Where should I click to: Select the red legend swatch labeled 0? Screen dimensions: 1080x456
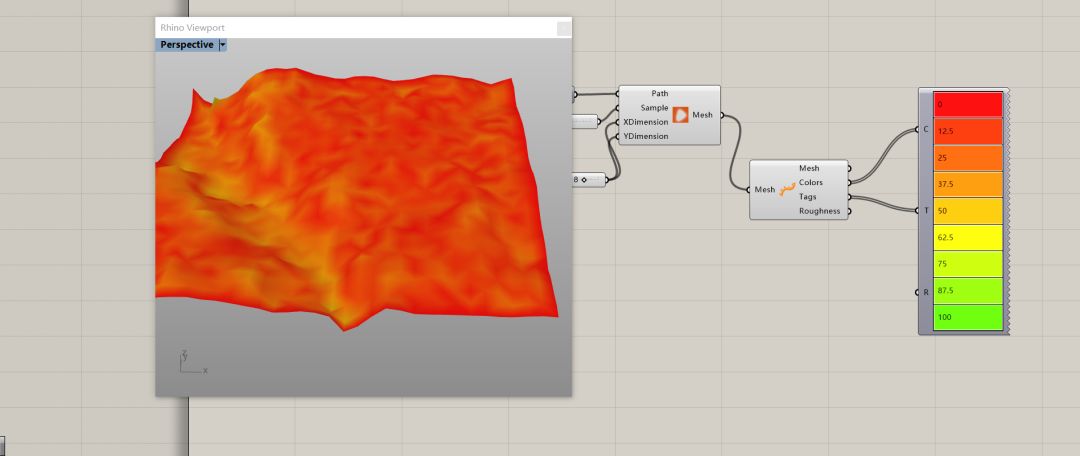(x=967, y=104)
